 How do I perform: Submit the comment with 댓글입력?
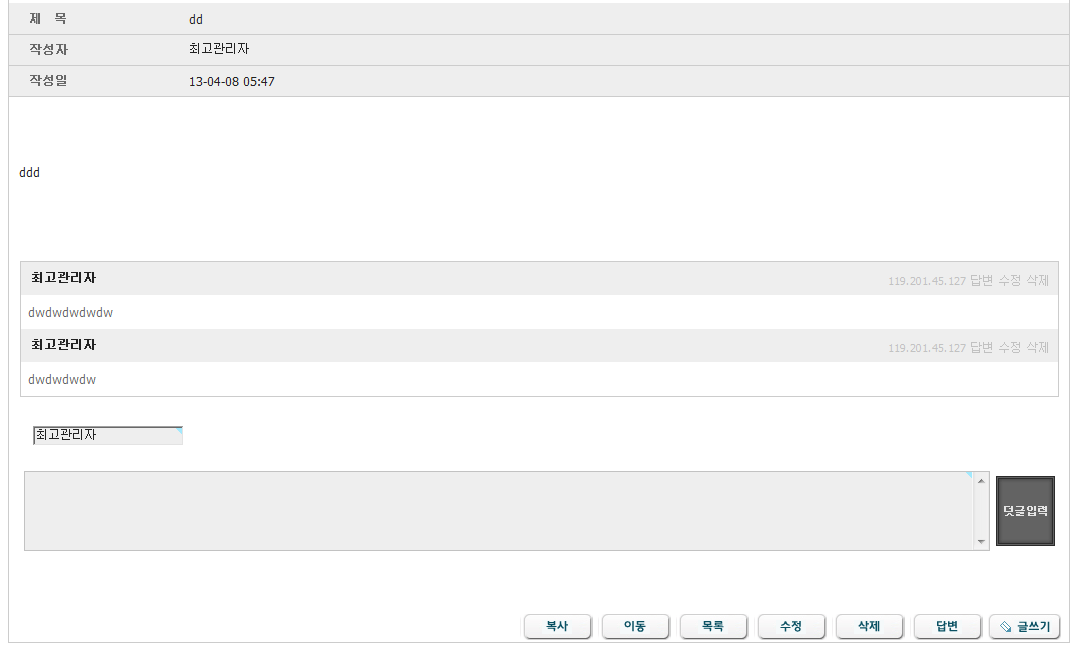(x=1025, y=511)
